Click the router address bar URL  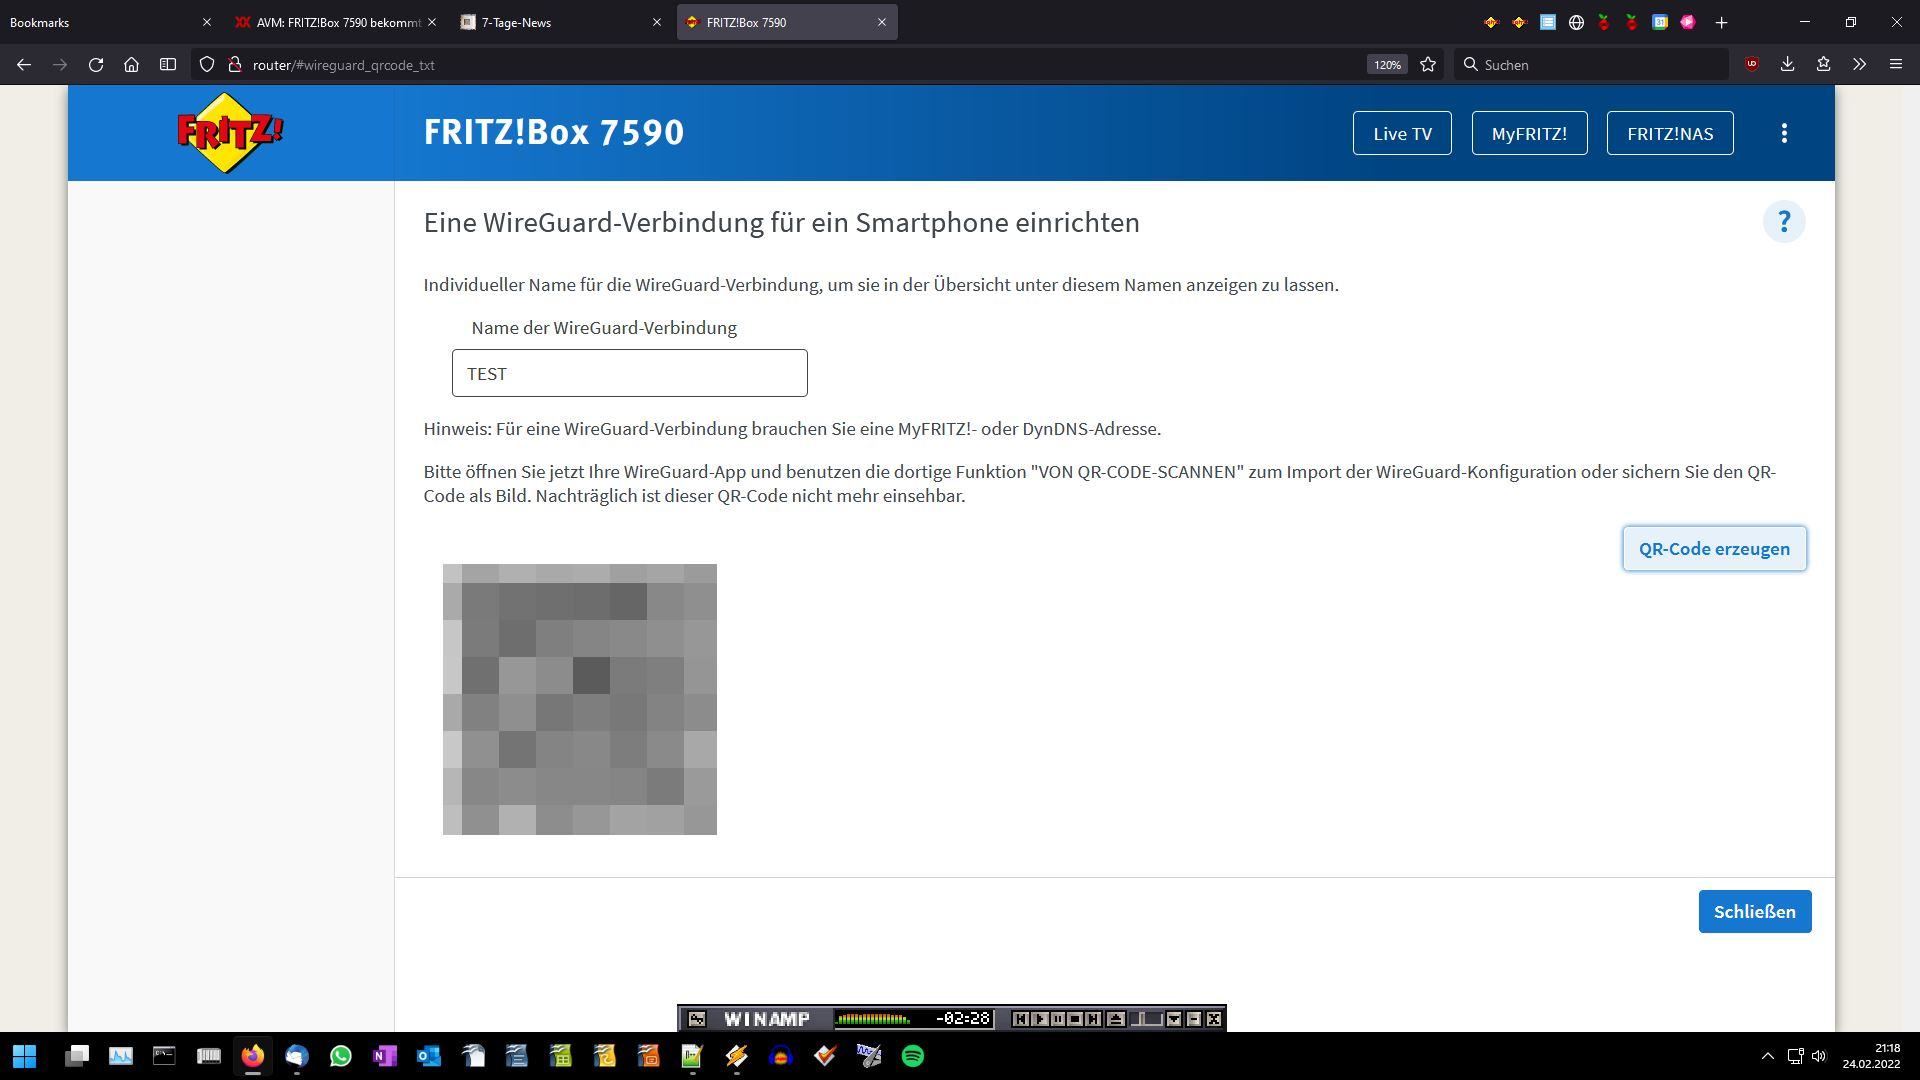pos(343,65)
